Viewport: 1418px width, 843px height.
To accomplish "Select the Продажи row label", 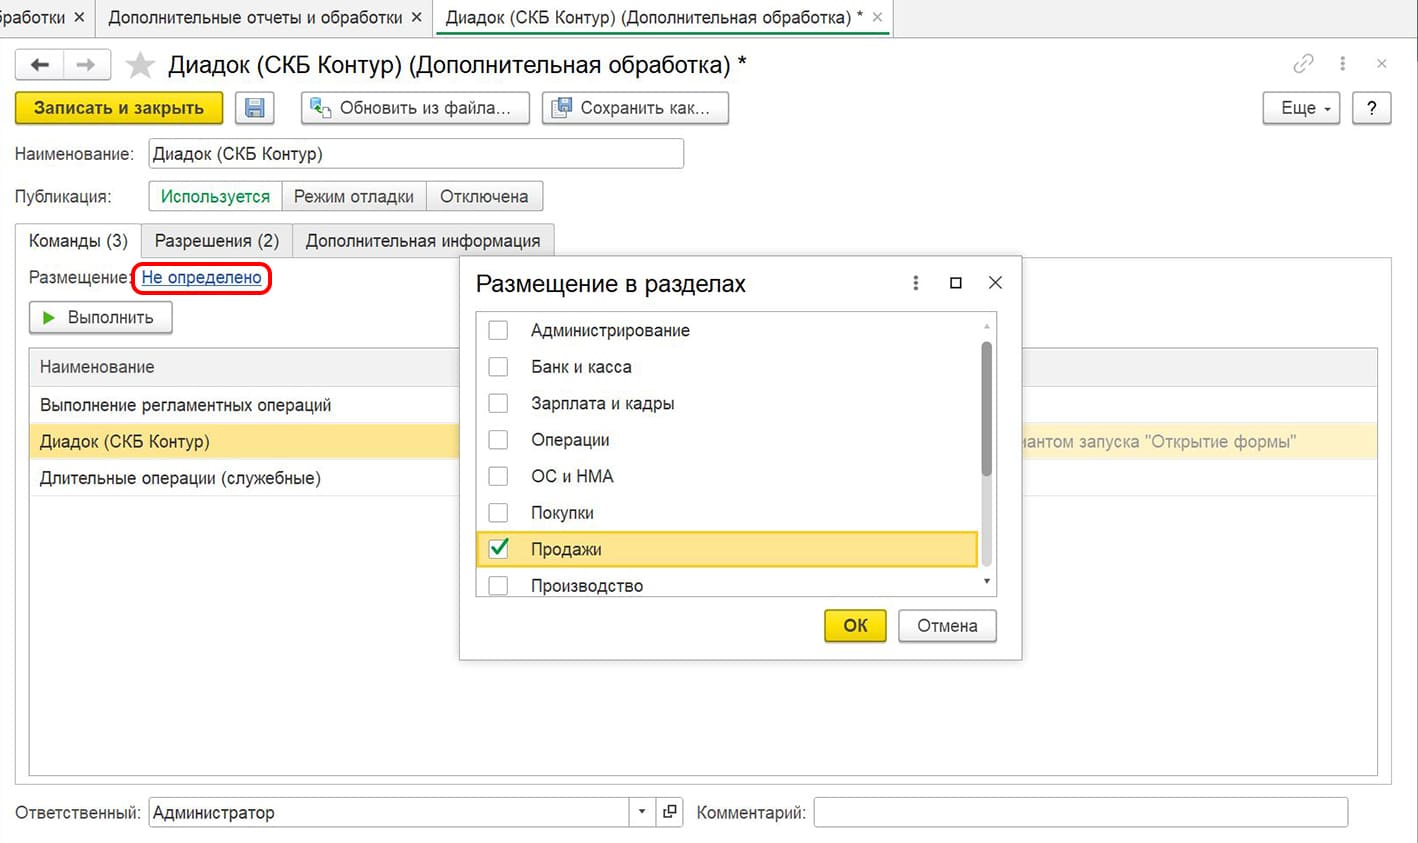I will [566, 549].
